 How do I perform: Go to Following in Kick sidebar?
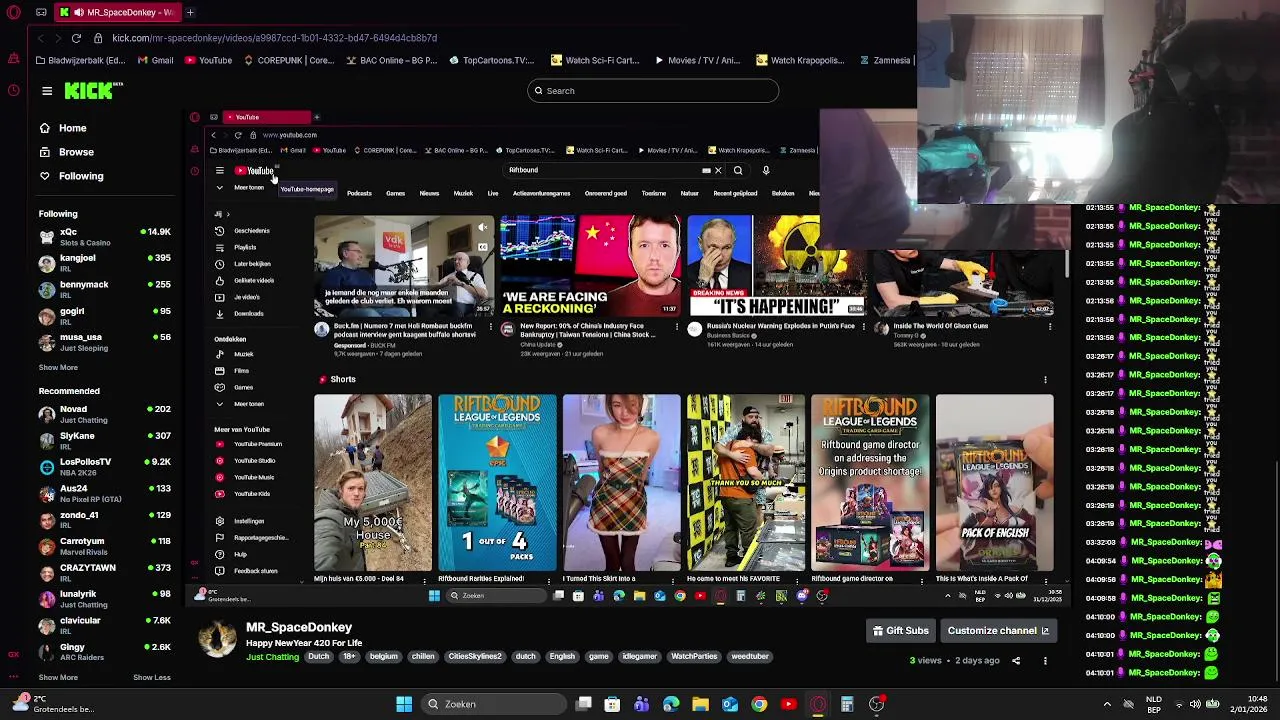tap(81, 176)
